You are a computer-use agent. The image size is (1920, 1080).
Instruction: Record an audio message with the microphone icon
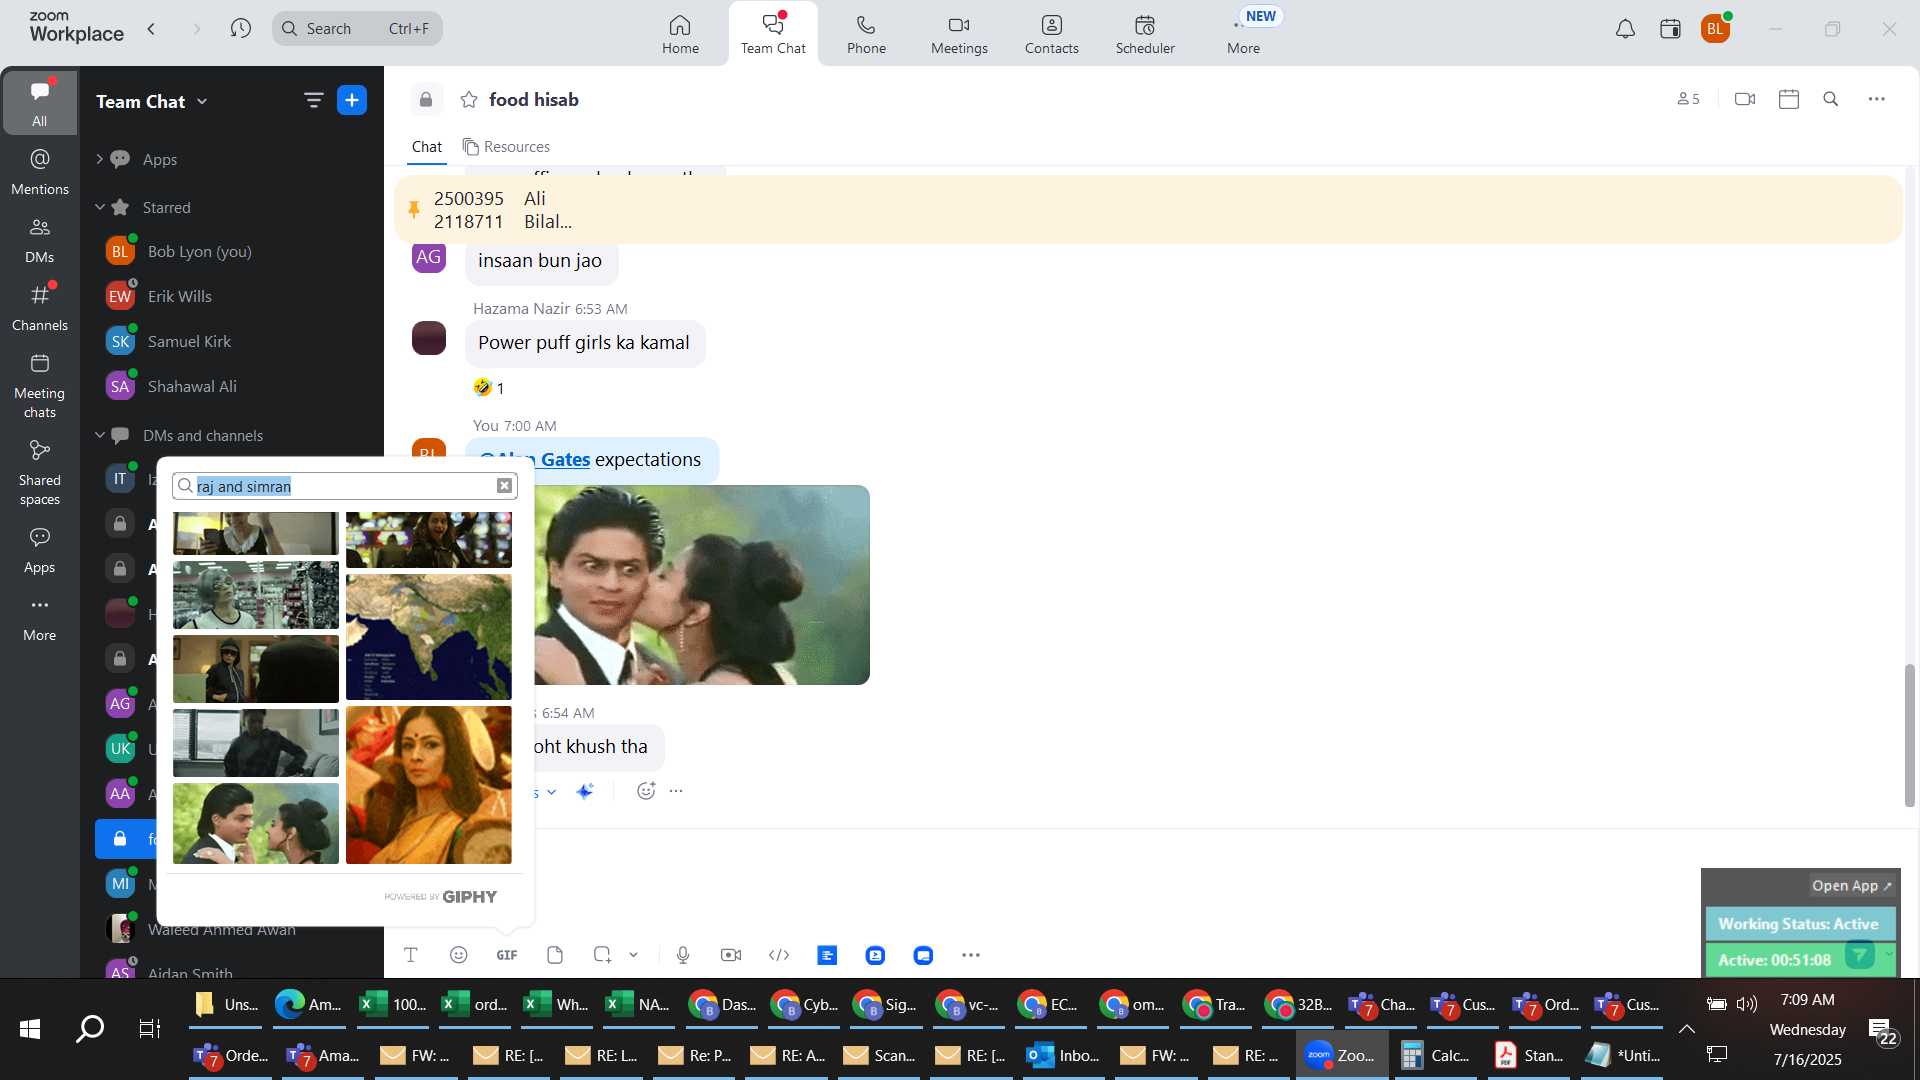[x=683, y=955]
